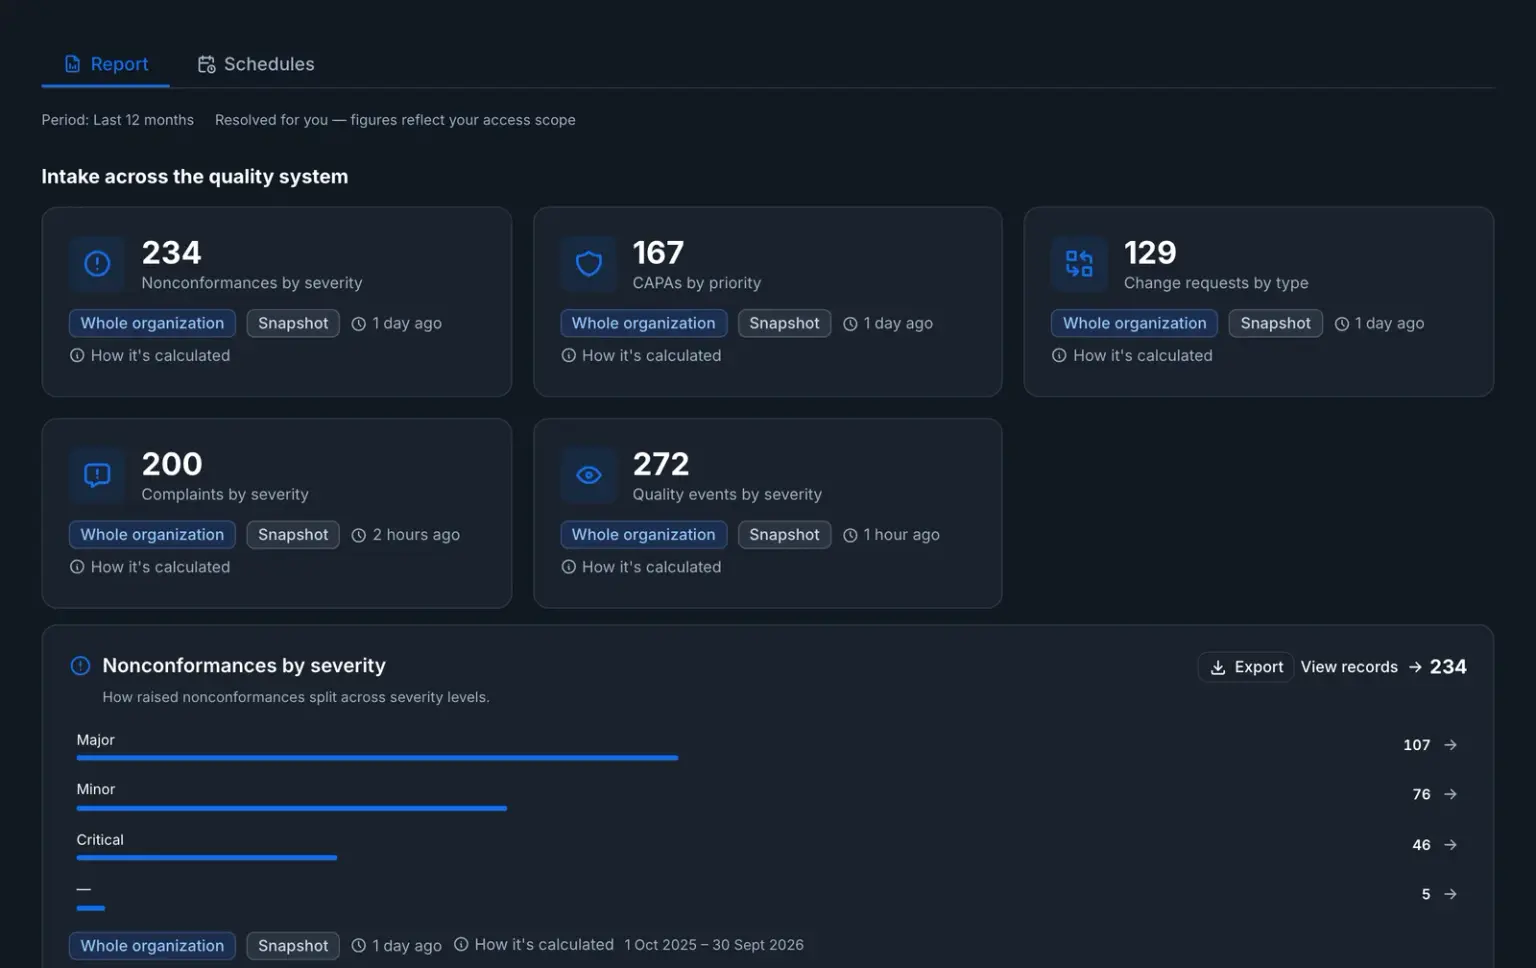Click the Minor severity bar

point(292,808)
